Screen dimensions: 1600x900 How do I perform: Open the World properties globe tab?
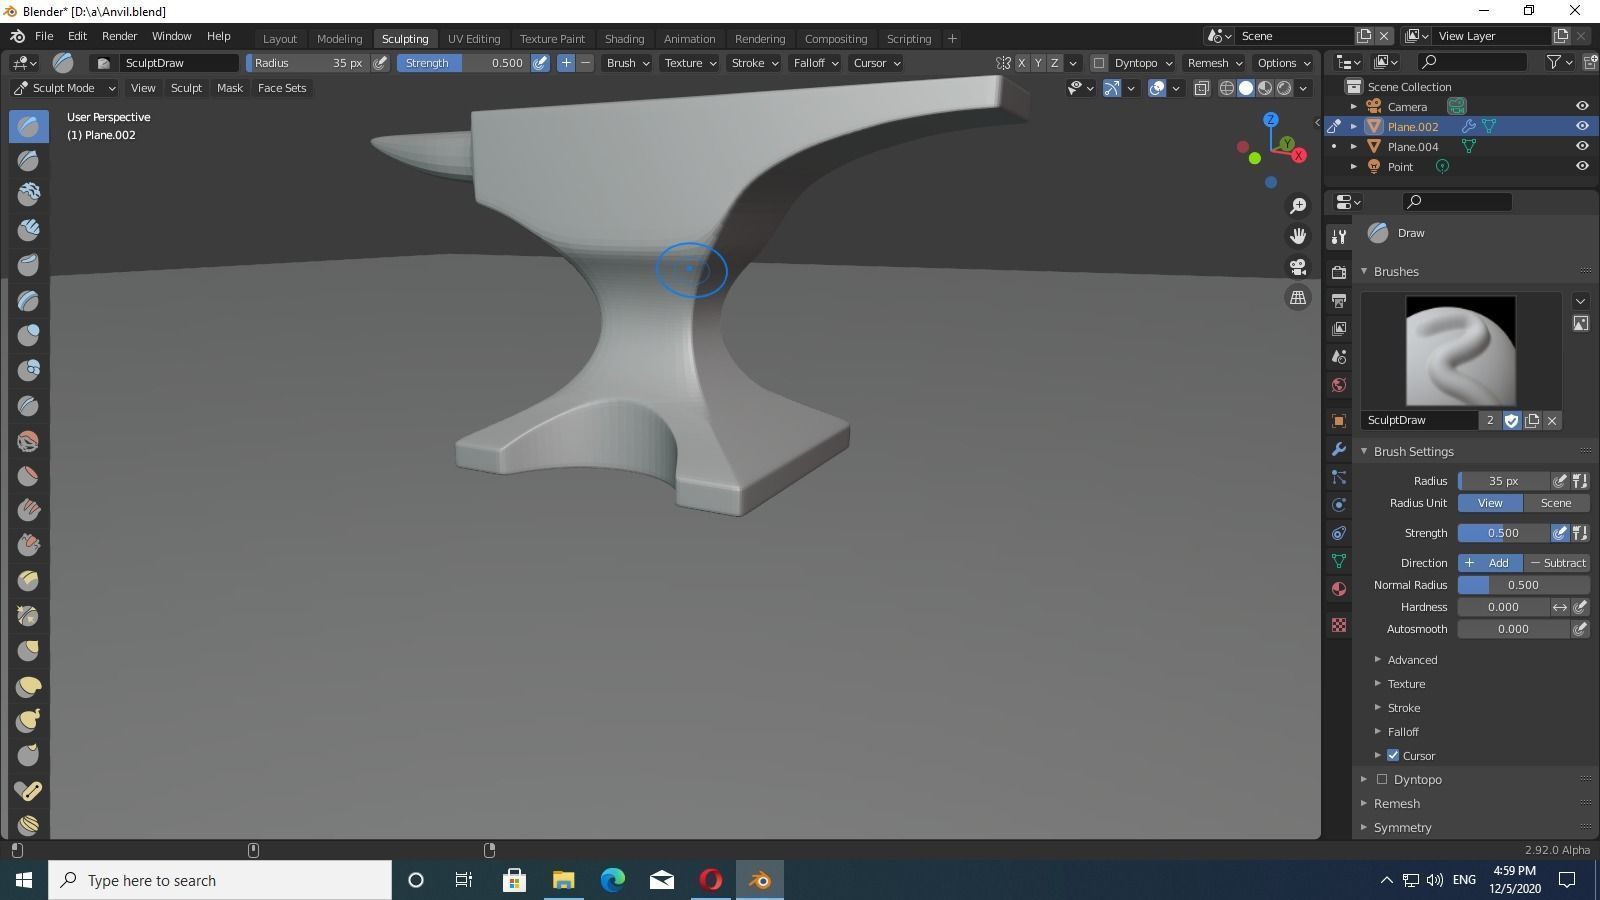[x=1338, y=383]
